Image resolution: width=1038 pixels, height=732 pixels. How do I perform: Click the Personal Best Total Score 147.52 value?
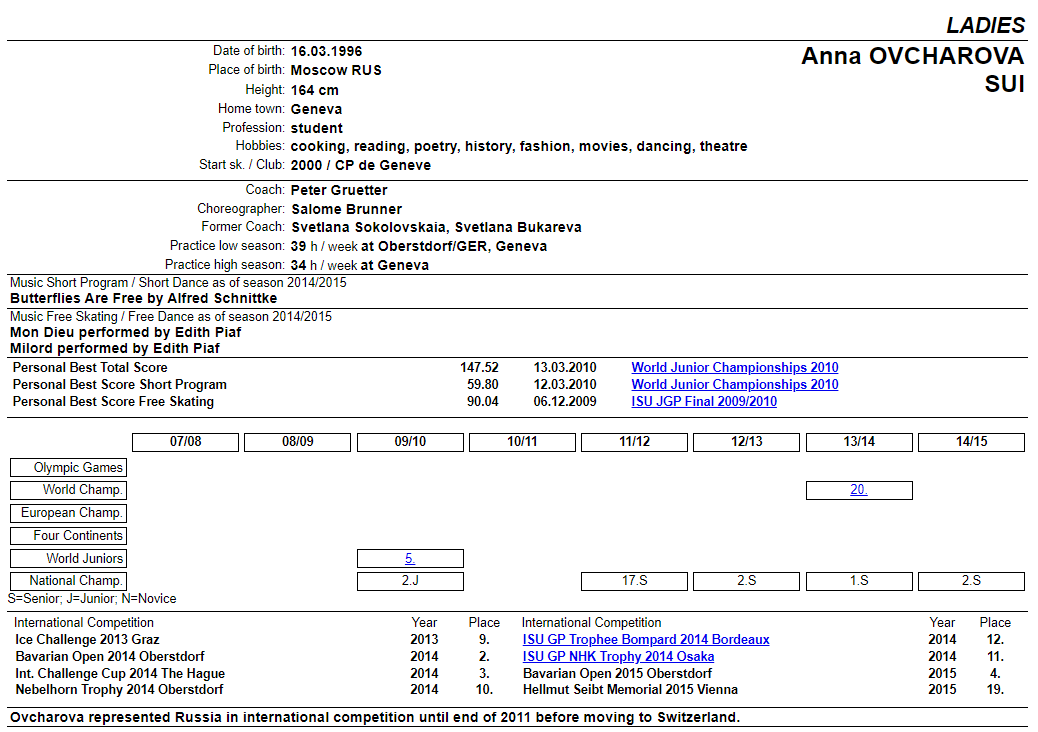pyautogui.click(x=479, y=367)
